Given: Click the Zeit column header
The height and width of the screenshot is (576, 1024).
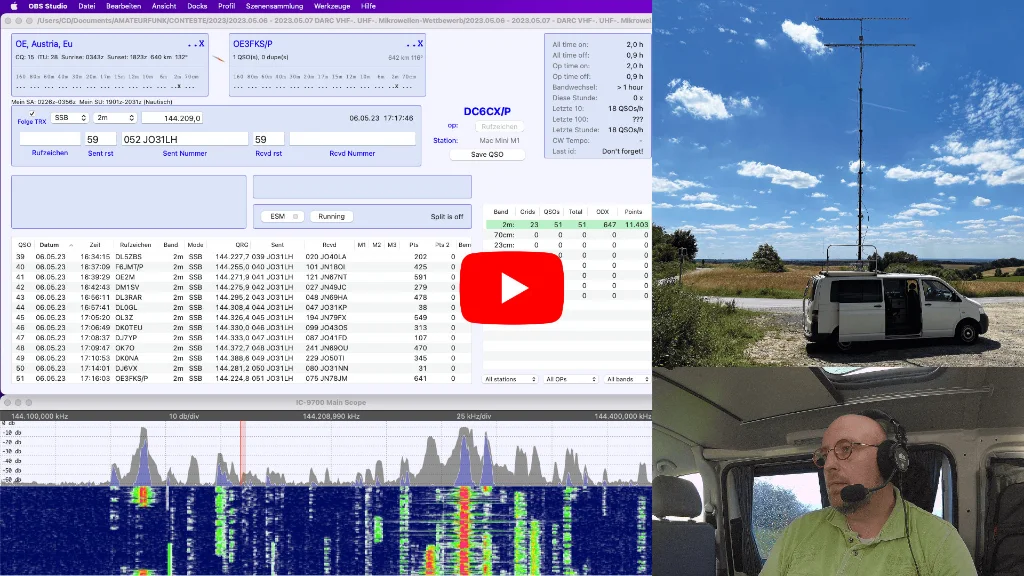Looking at the screenshot, I should [x=95, y=245].
